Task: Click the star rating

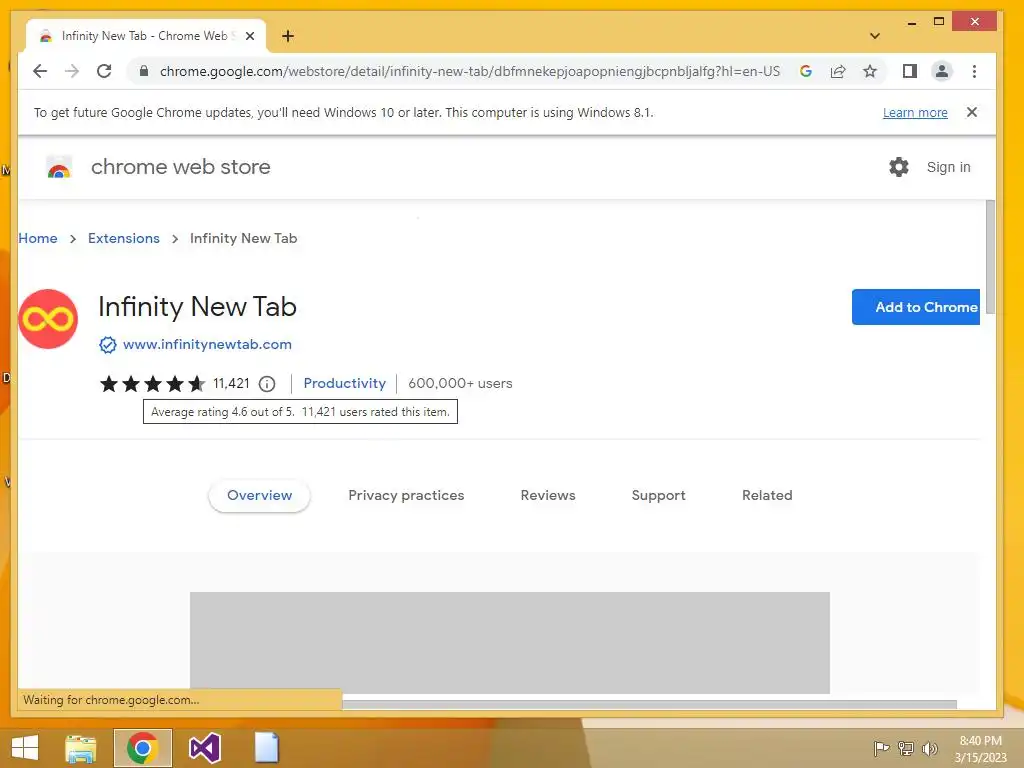Action: click(152, 383)
